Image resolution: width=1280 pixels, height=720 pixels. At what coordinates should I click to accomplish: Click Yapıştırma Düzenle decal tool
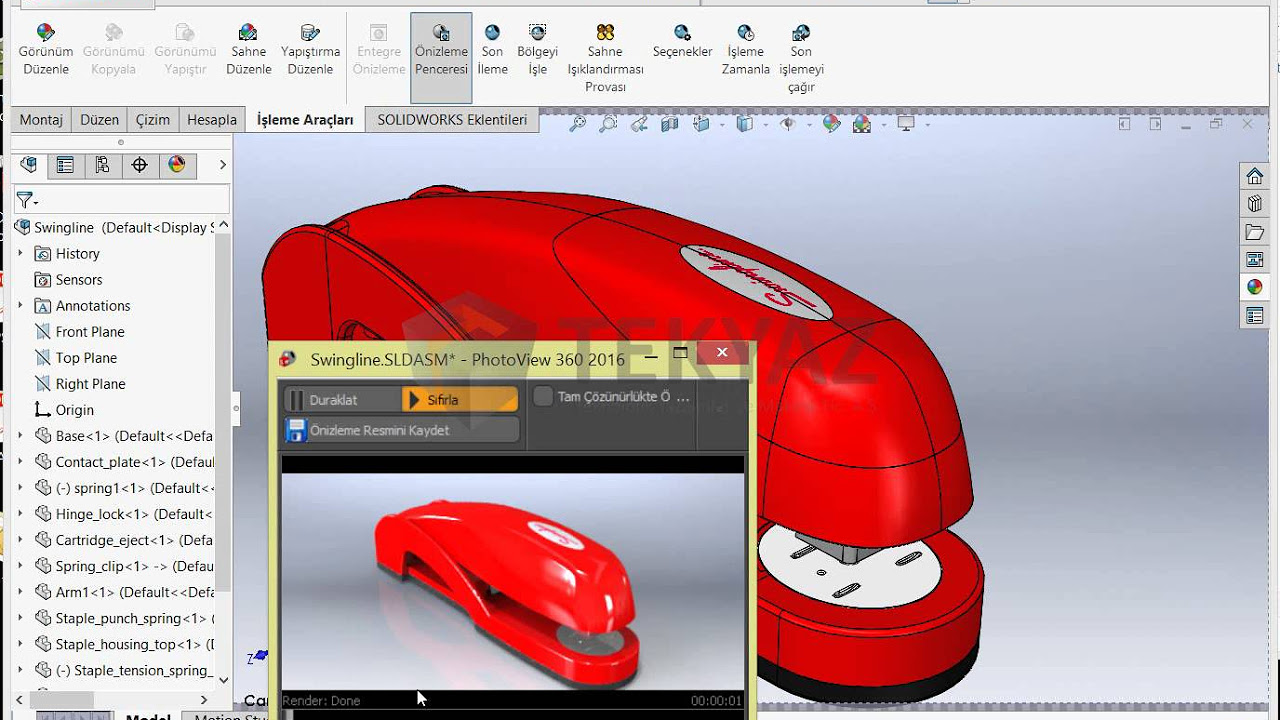pyautogui.click(x=310, y=51)
